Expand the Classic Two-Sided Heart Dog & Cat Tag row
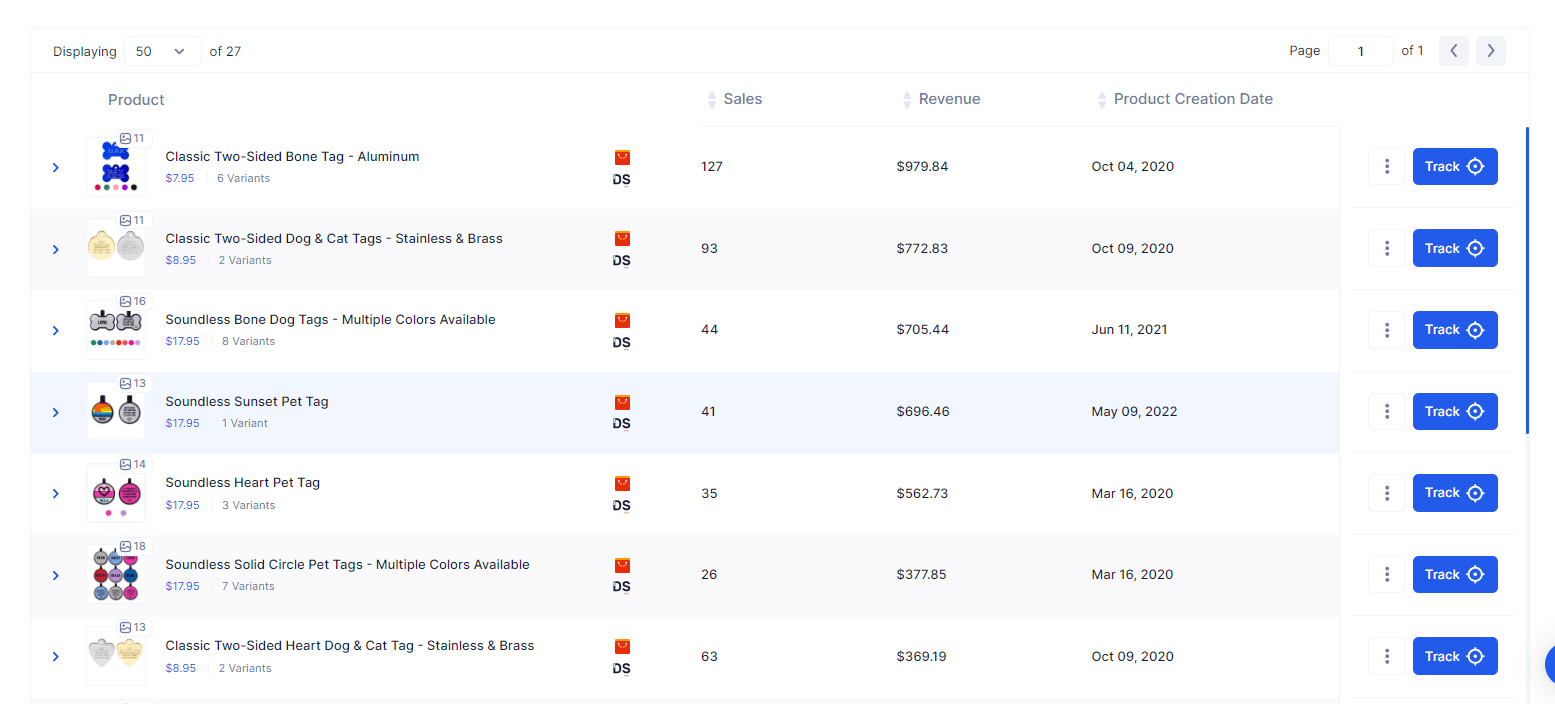The image size is (1555, 704). click(x=55, y=656)
